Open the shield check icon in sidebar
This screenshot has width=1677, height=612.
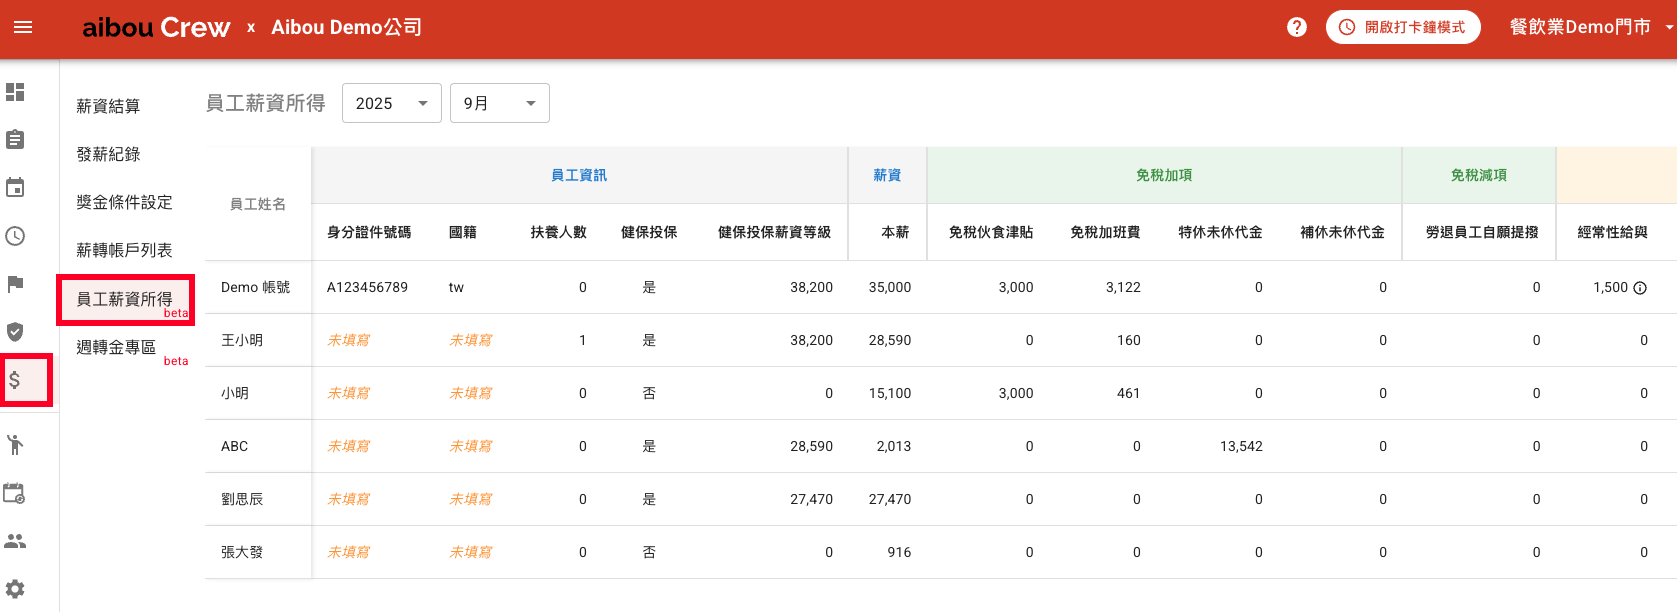[15, 332]
